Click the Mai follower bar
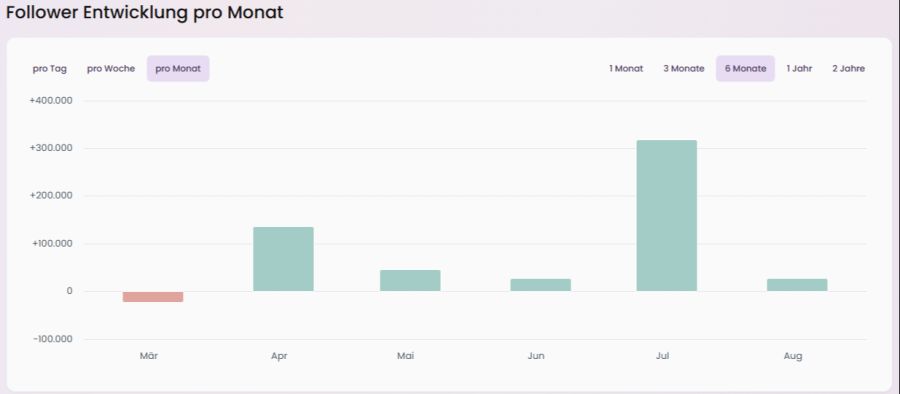Viewport: 900px width, 394px height. [410, 280]
